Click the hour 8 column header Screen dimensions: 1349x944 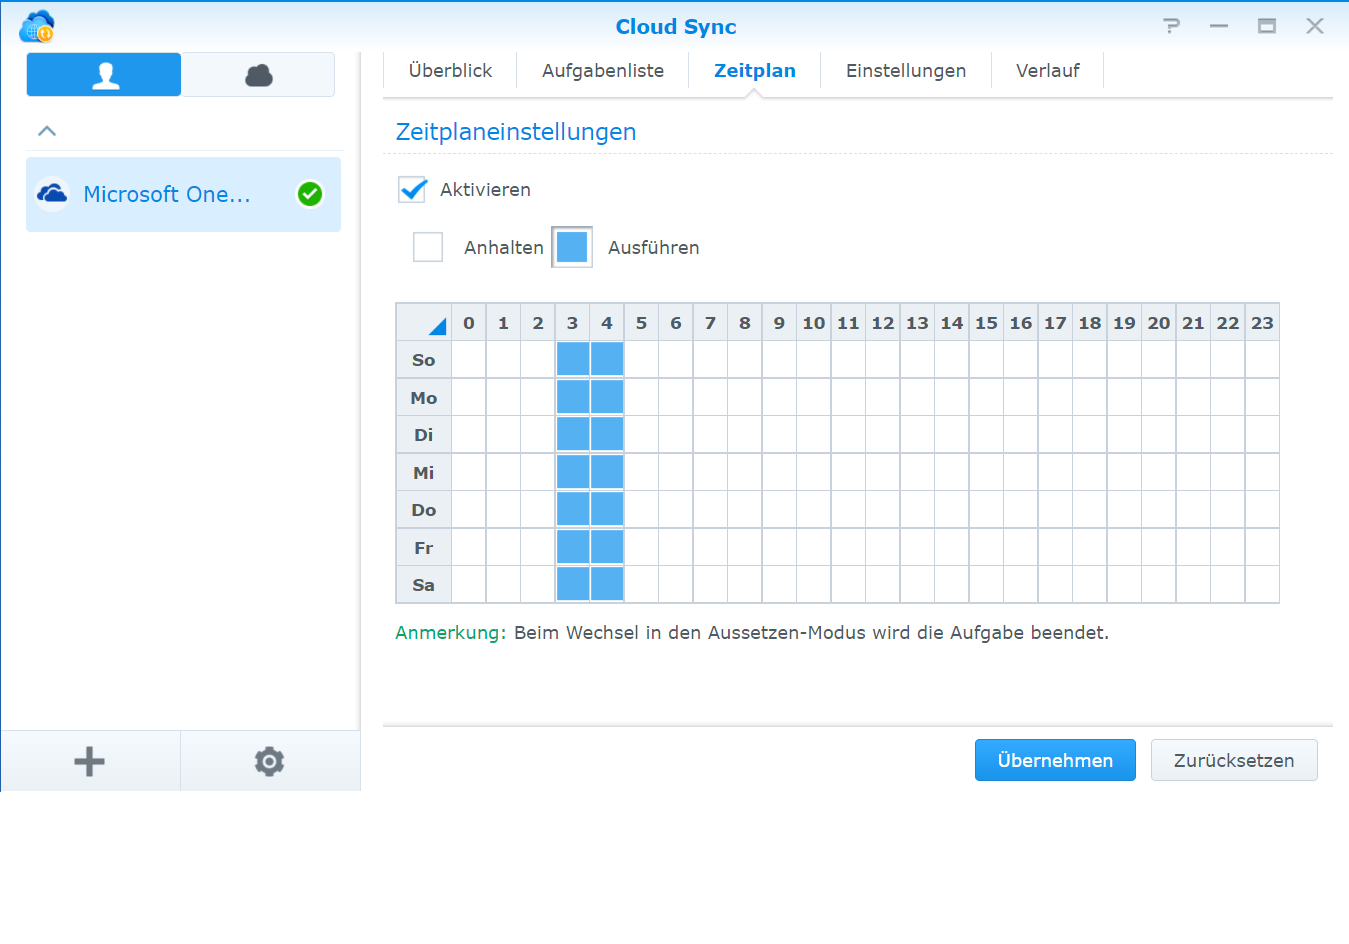coord(745,322)
